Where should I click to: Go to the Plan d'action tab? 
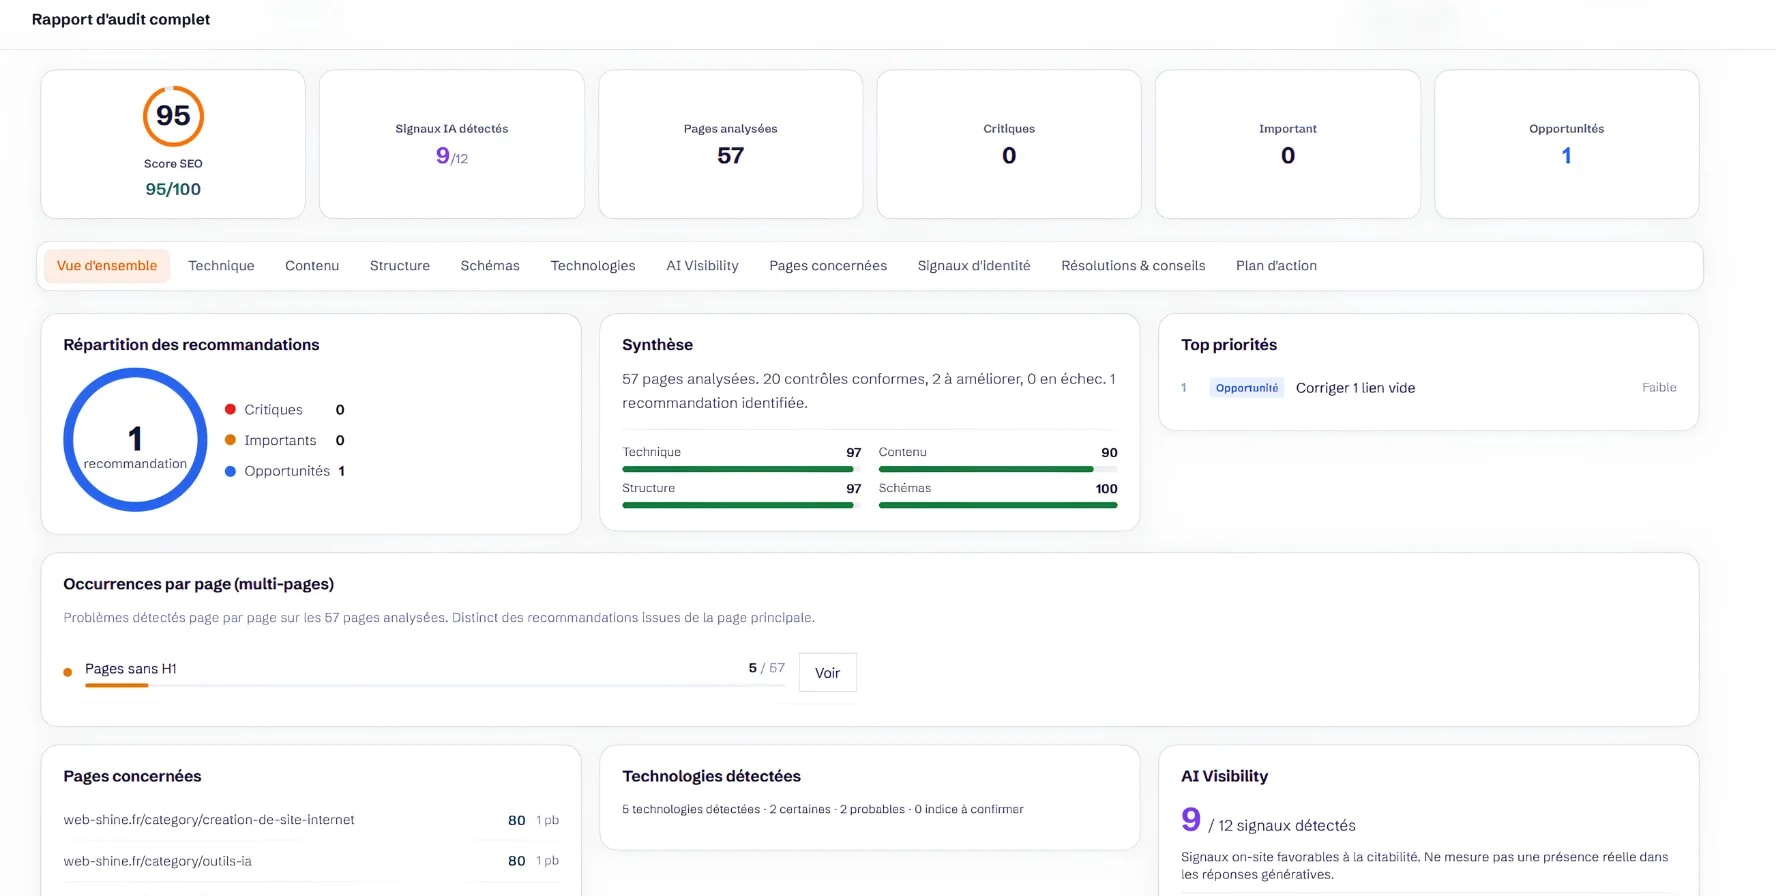coord(1276,266)
